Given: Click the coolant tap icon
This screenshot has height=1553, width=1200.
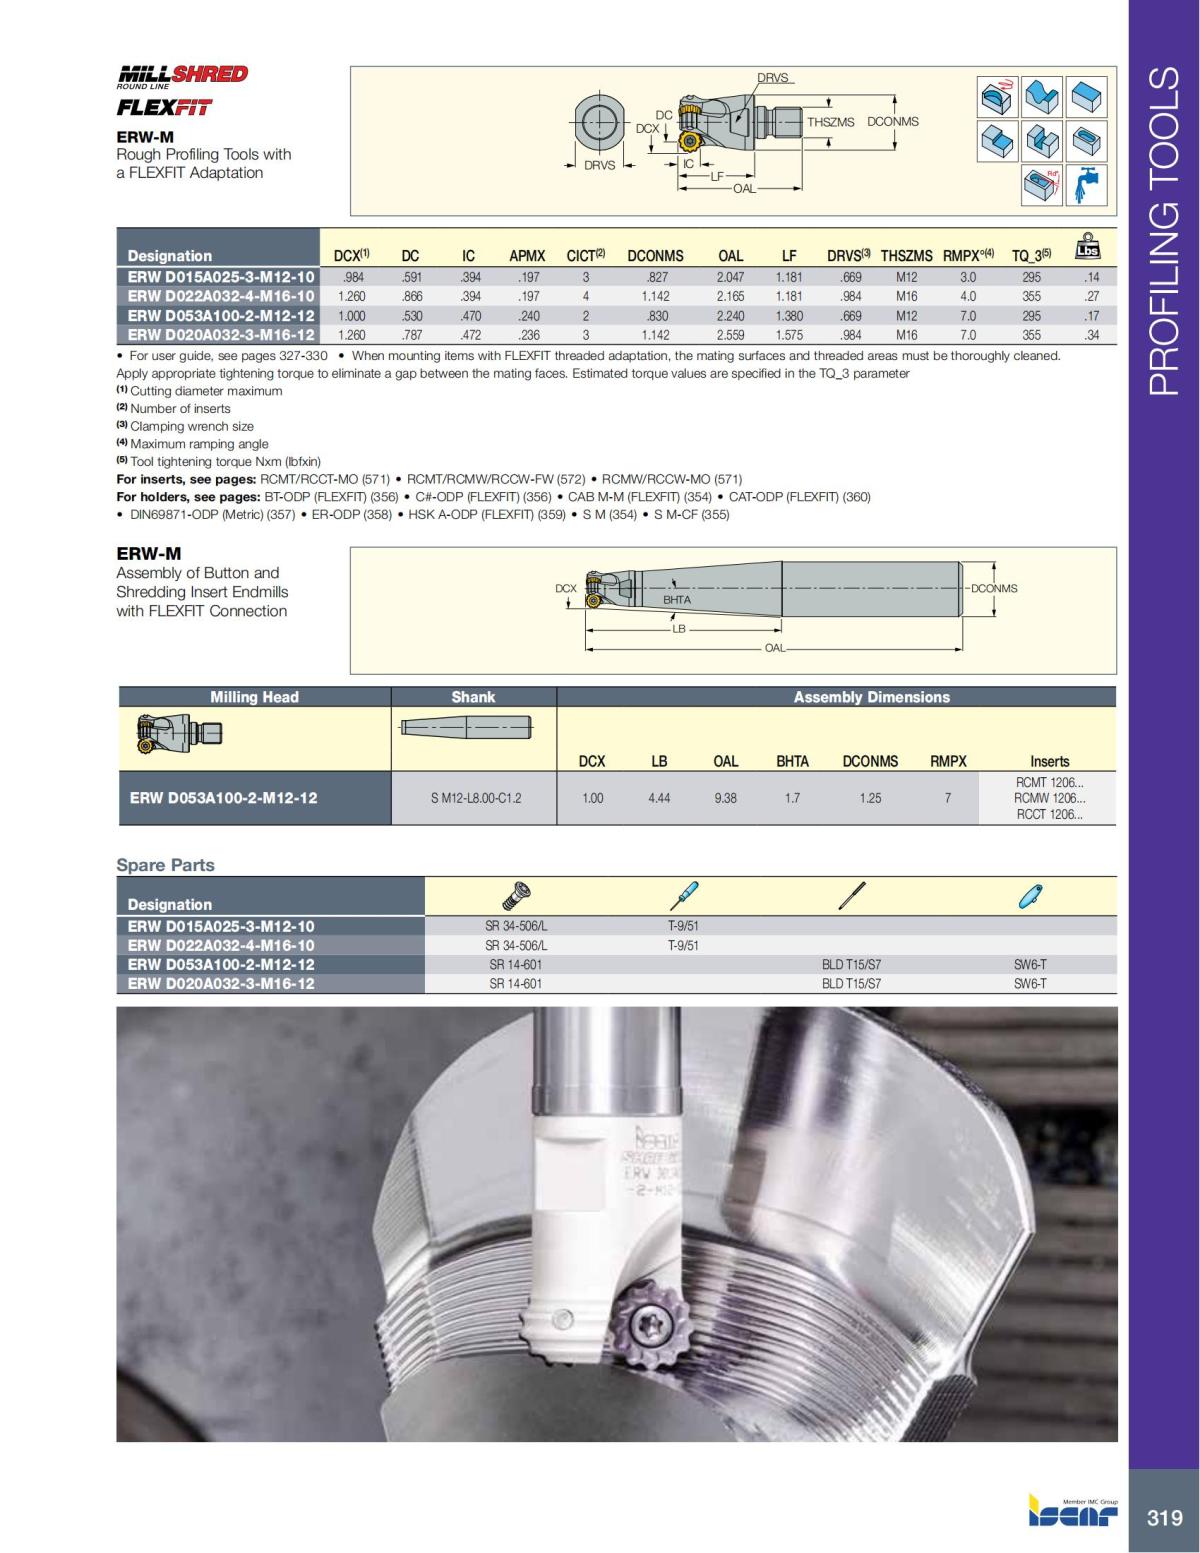Looking at the screenshot, I should [x=1087, y=185].
